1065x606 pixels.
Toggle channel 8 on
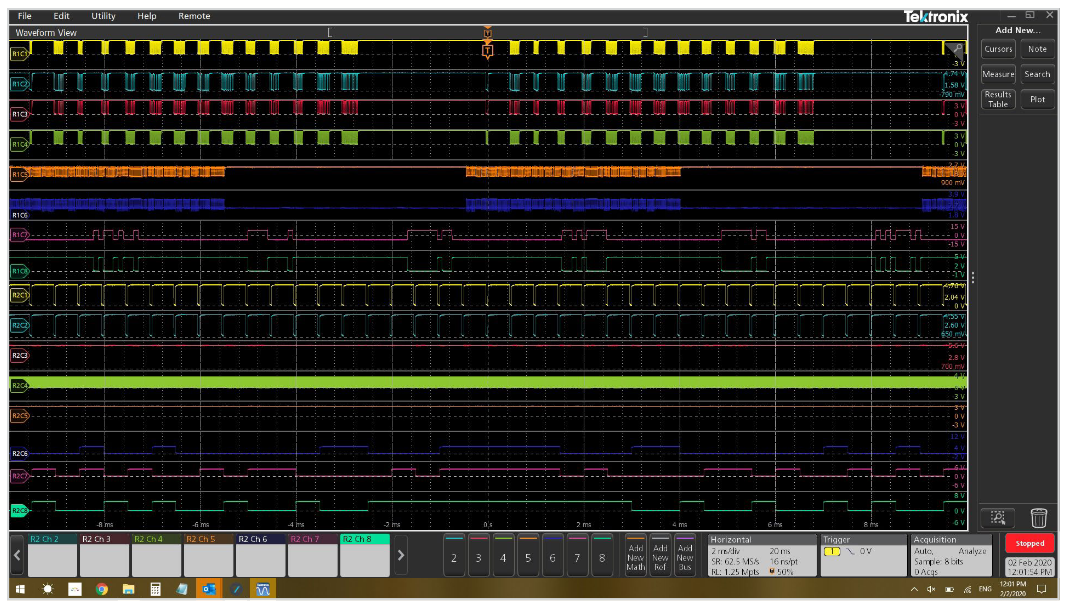[x=602, y=558]
